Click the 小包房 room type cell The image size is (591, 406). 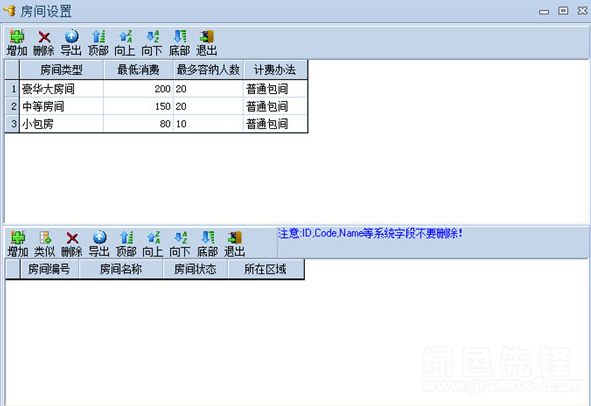(61, 124)
